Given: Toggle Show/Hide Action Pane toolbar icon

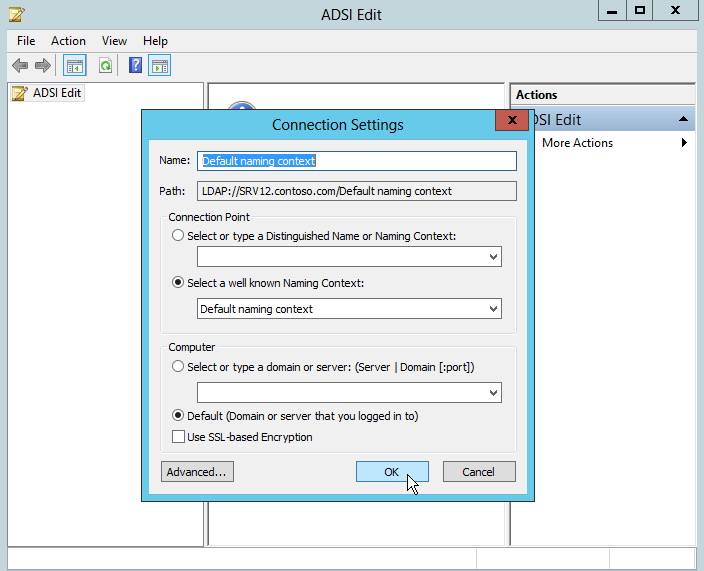Looking at the screenshot, I should [159, 66].
